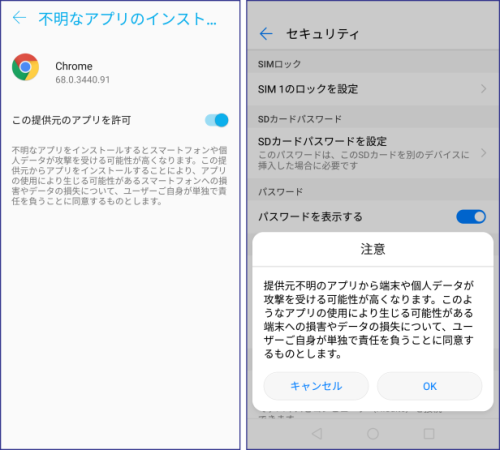Image resolution: width=500 pixels, height=450 pixels.
Task: Toggle この提供元のアプリを許可 switch
Action: [x=217, y=120]
